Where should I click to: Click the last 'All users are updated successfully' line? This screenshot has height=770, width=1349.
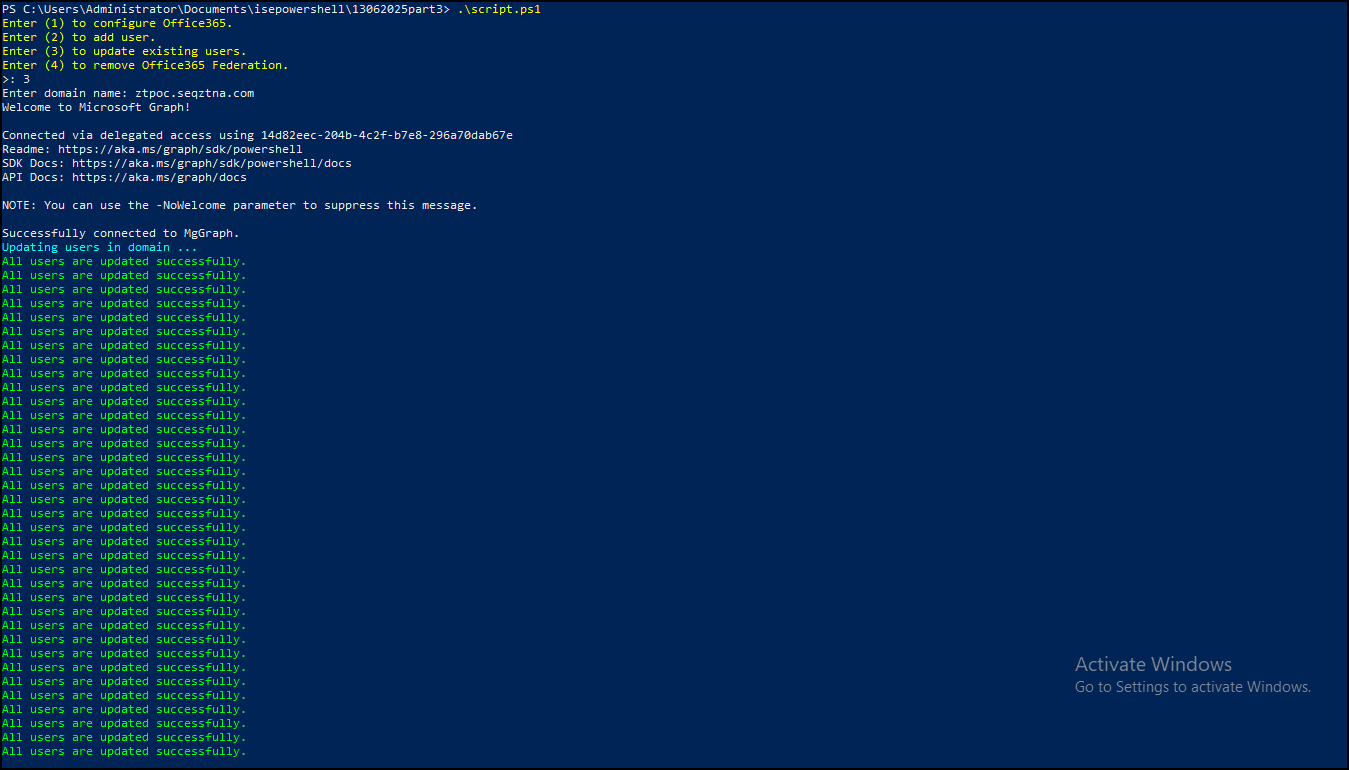click(124, 751)
